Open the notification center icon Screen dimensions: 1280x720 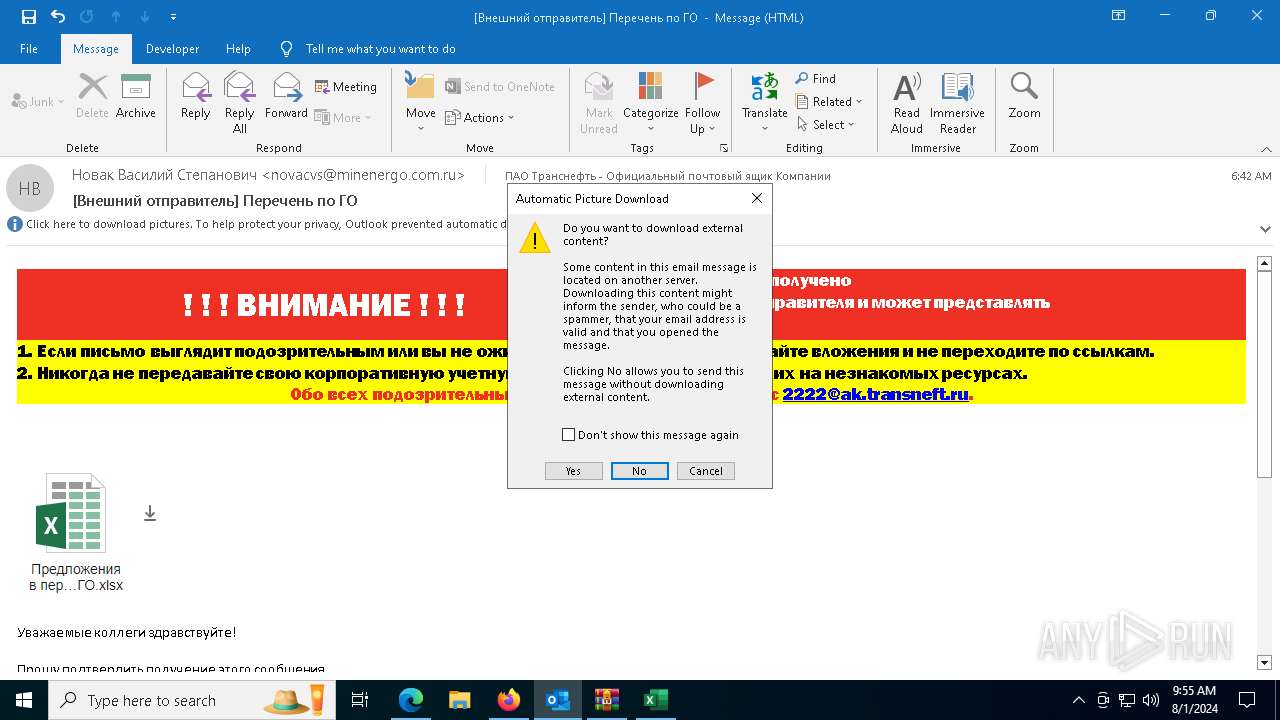[1248, 700]
